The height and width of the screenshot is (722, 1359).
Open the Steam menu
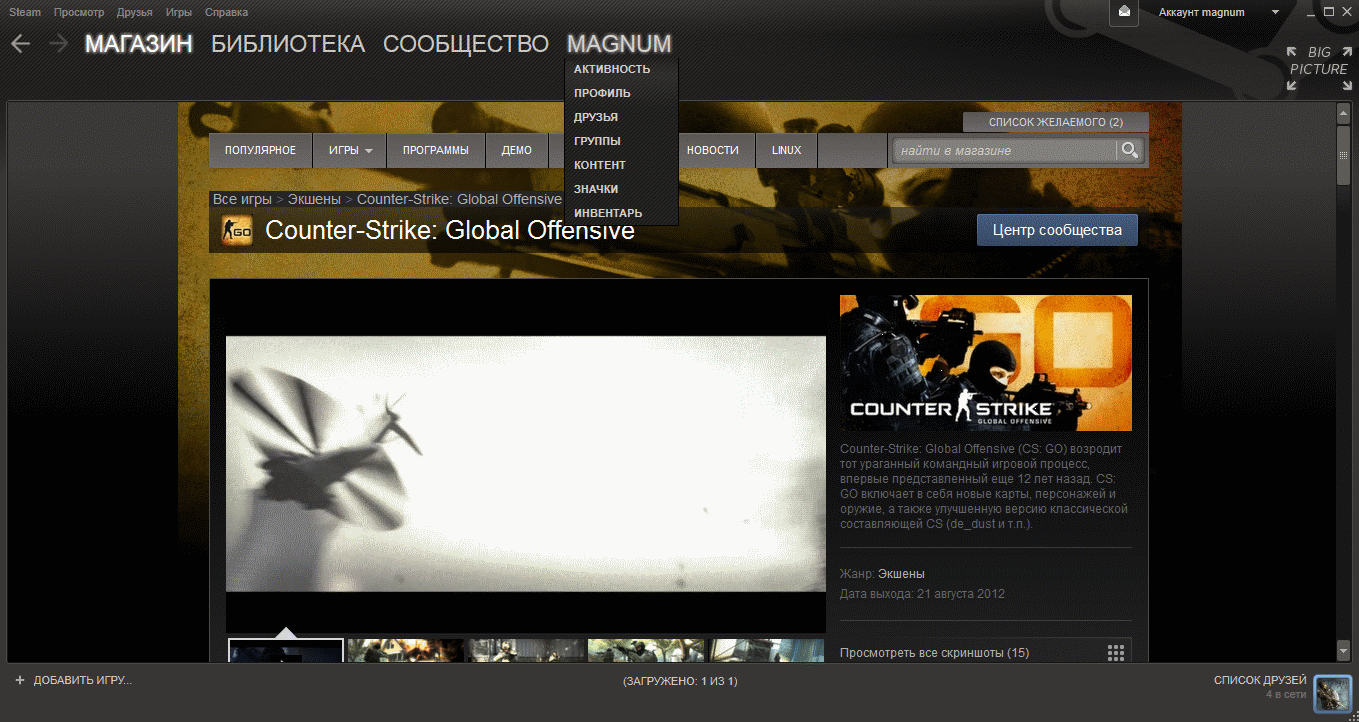click(x=25, y=12)
